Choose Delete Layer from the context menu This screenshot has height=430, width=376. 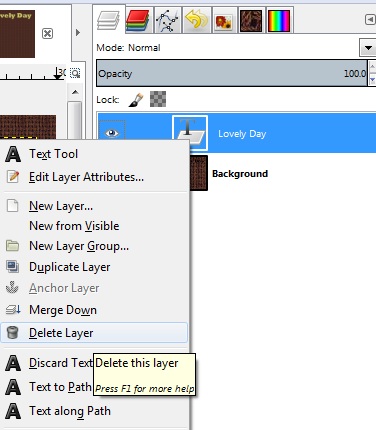[94, 333]
